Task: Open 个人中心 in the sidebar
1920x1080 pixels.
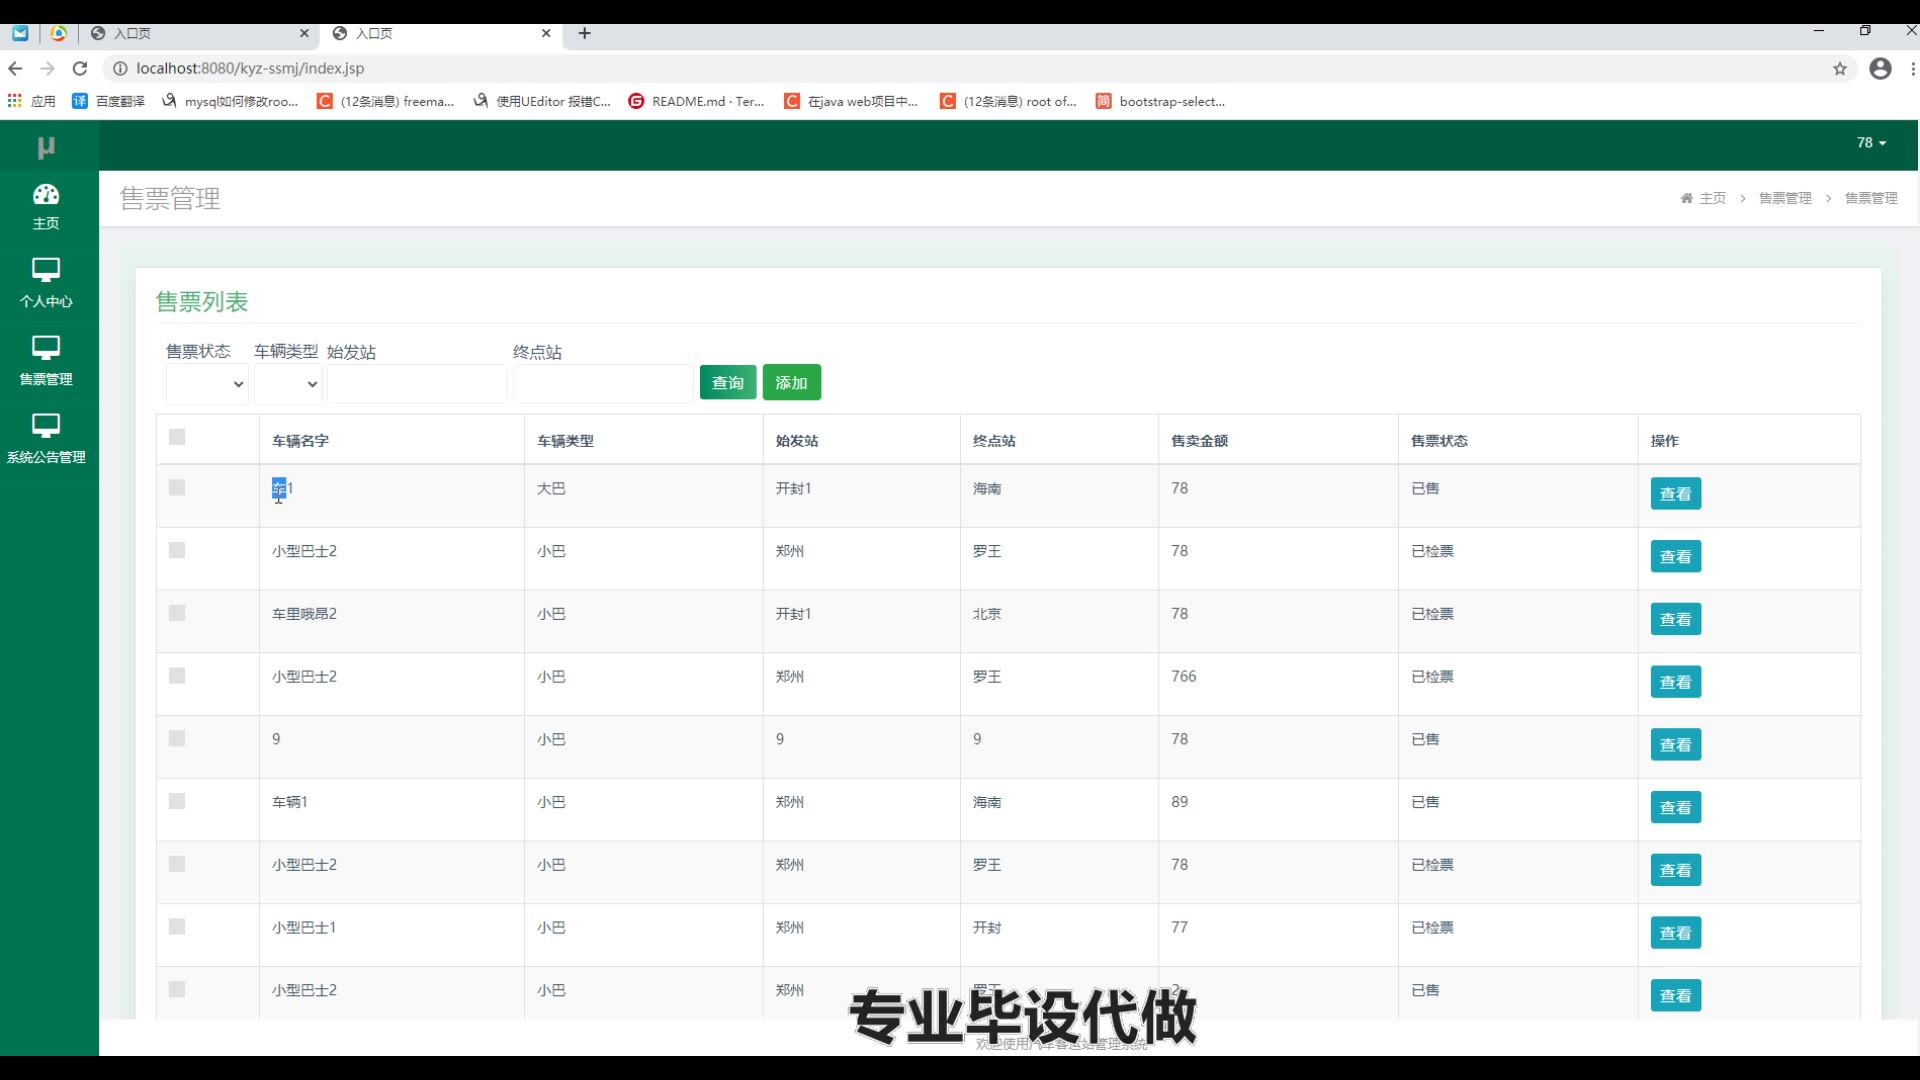Action: [x=46, y=284]
